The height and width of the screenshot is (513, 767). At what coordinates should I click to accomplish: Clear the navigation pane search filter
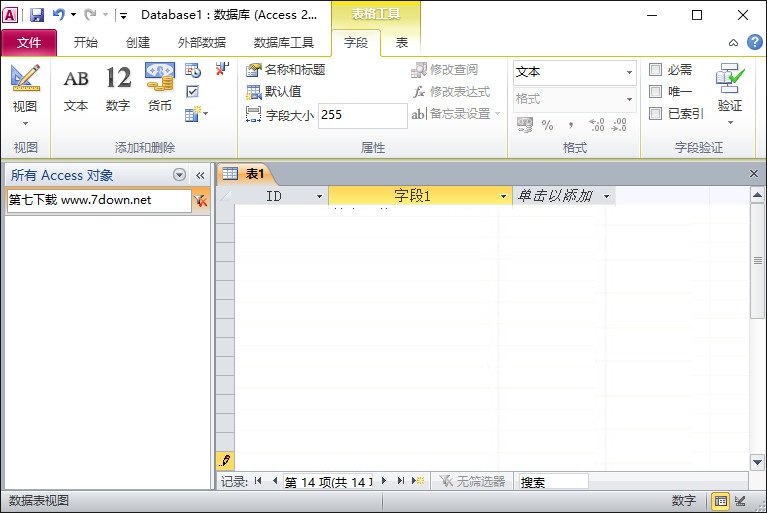201,200
